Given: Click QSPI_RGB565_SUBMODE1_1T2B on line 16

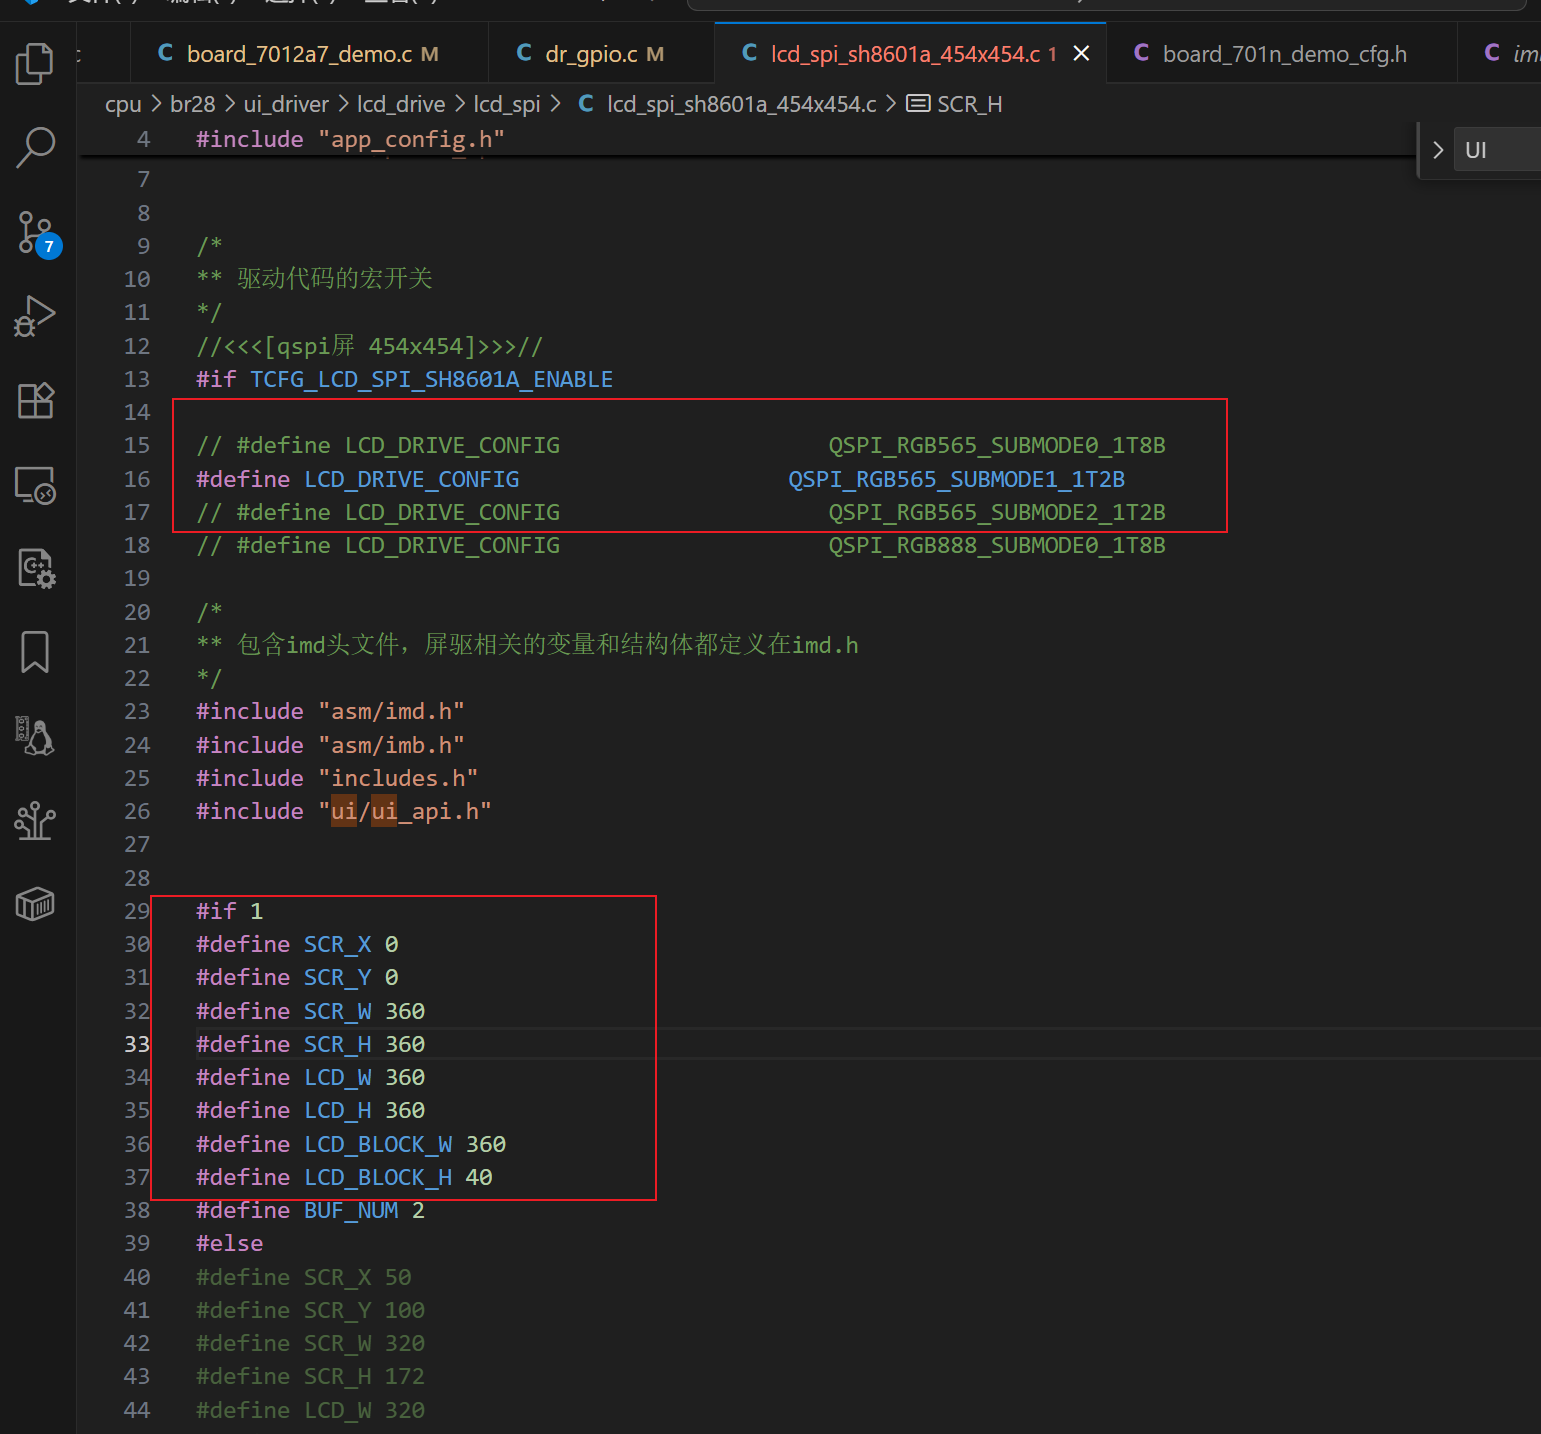Looking at the screenshot, I should pos(957,479).
